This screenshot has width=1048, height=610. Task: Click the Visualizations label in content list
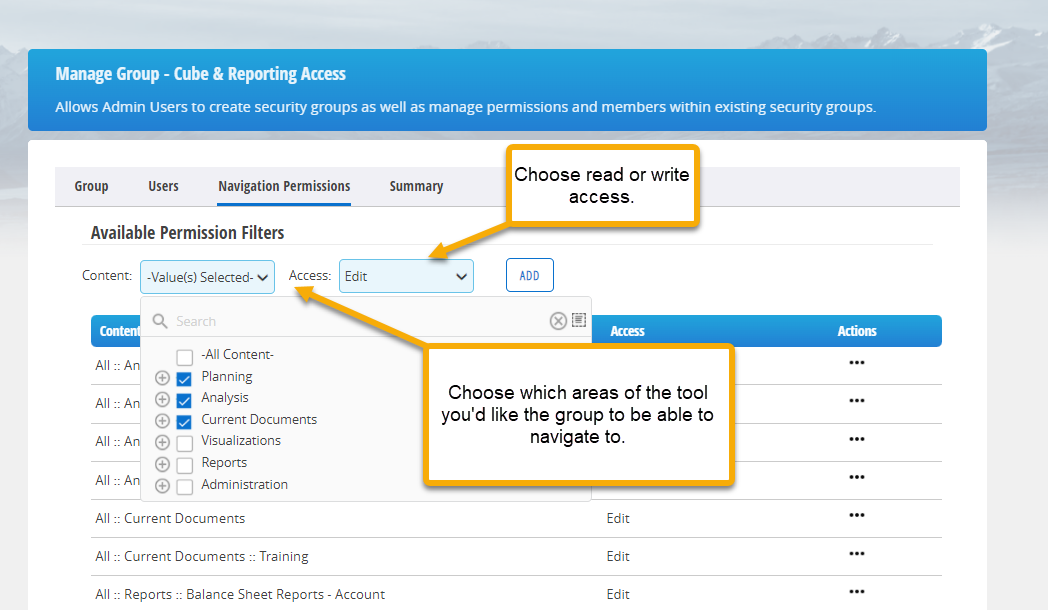coord(241,440)
